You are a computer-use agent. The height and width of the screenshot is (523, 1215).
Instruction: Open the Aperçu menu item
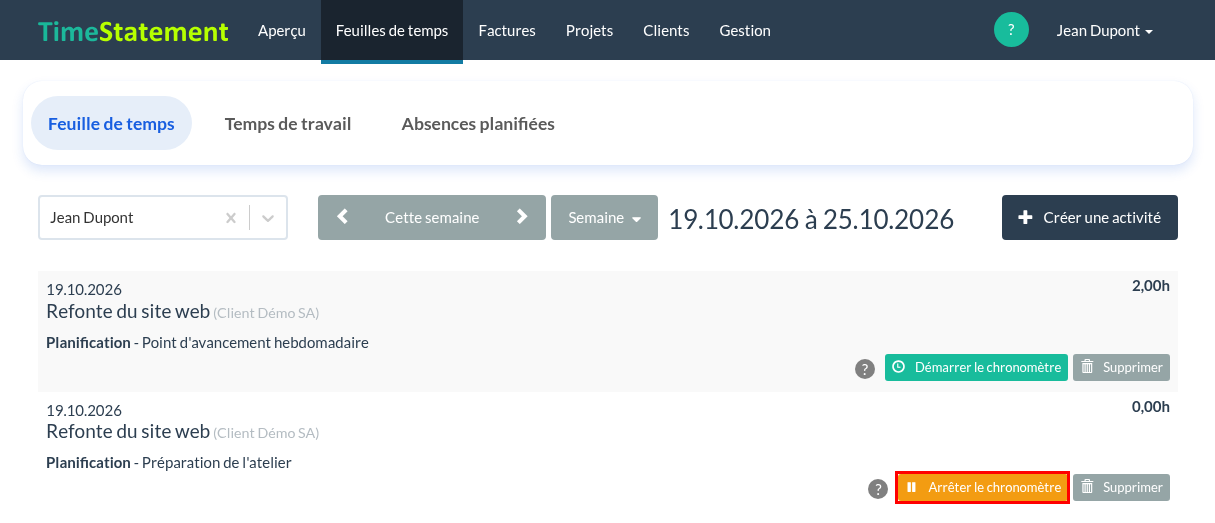pos(282,31)
